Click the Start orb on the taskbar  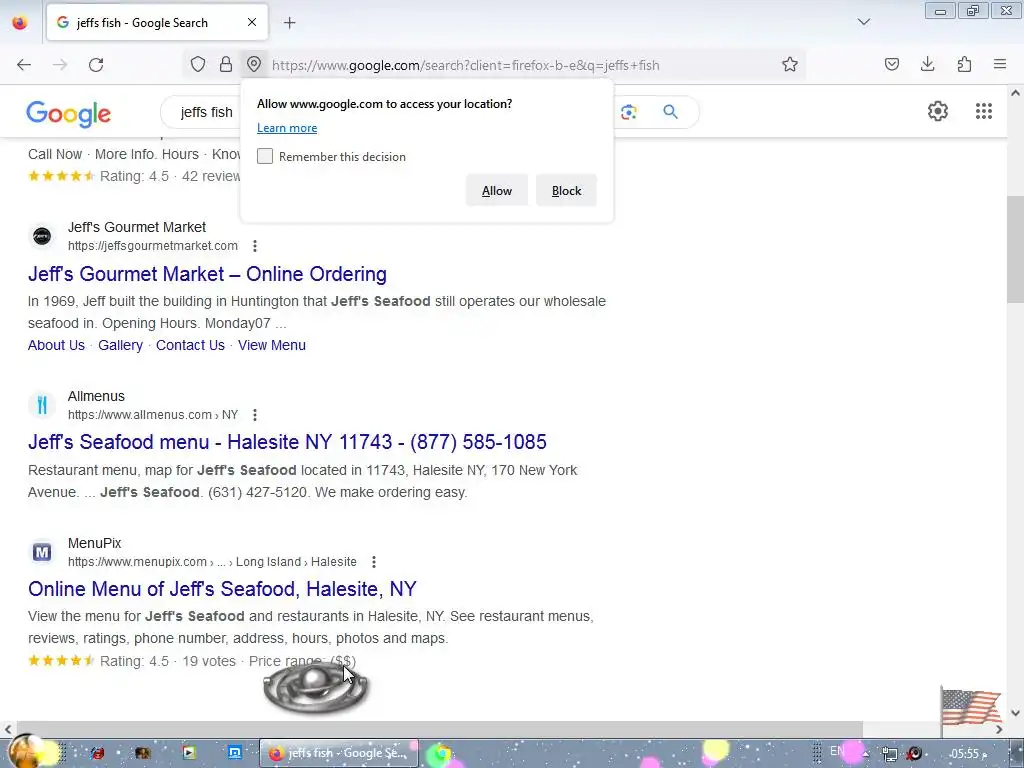coord(26,752)
